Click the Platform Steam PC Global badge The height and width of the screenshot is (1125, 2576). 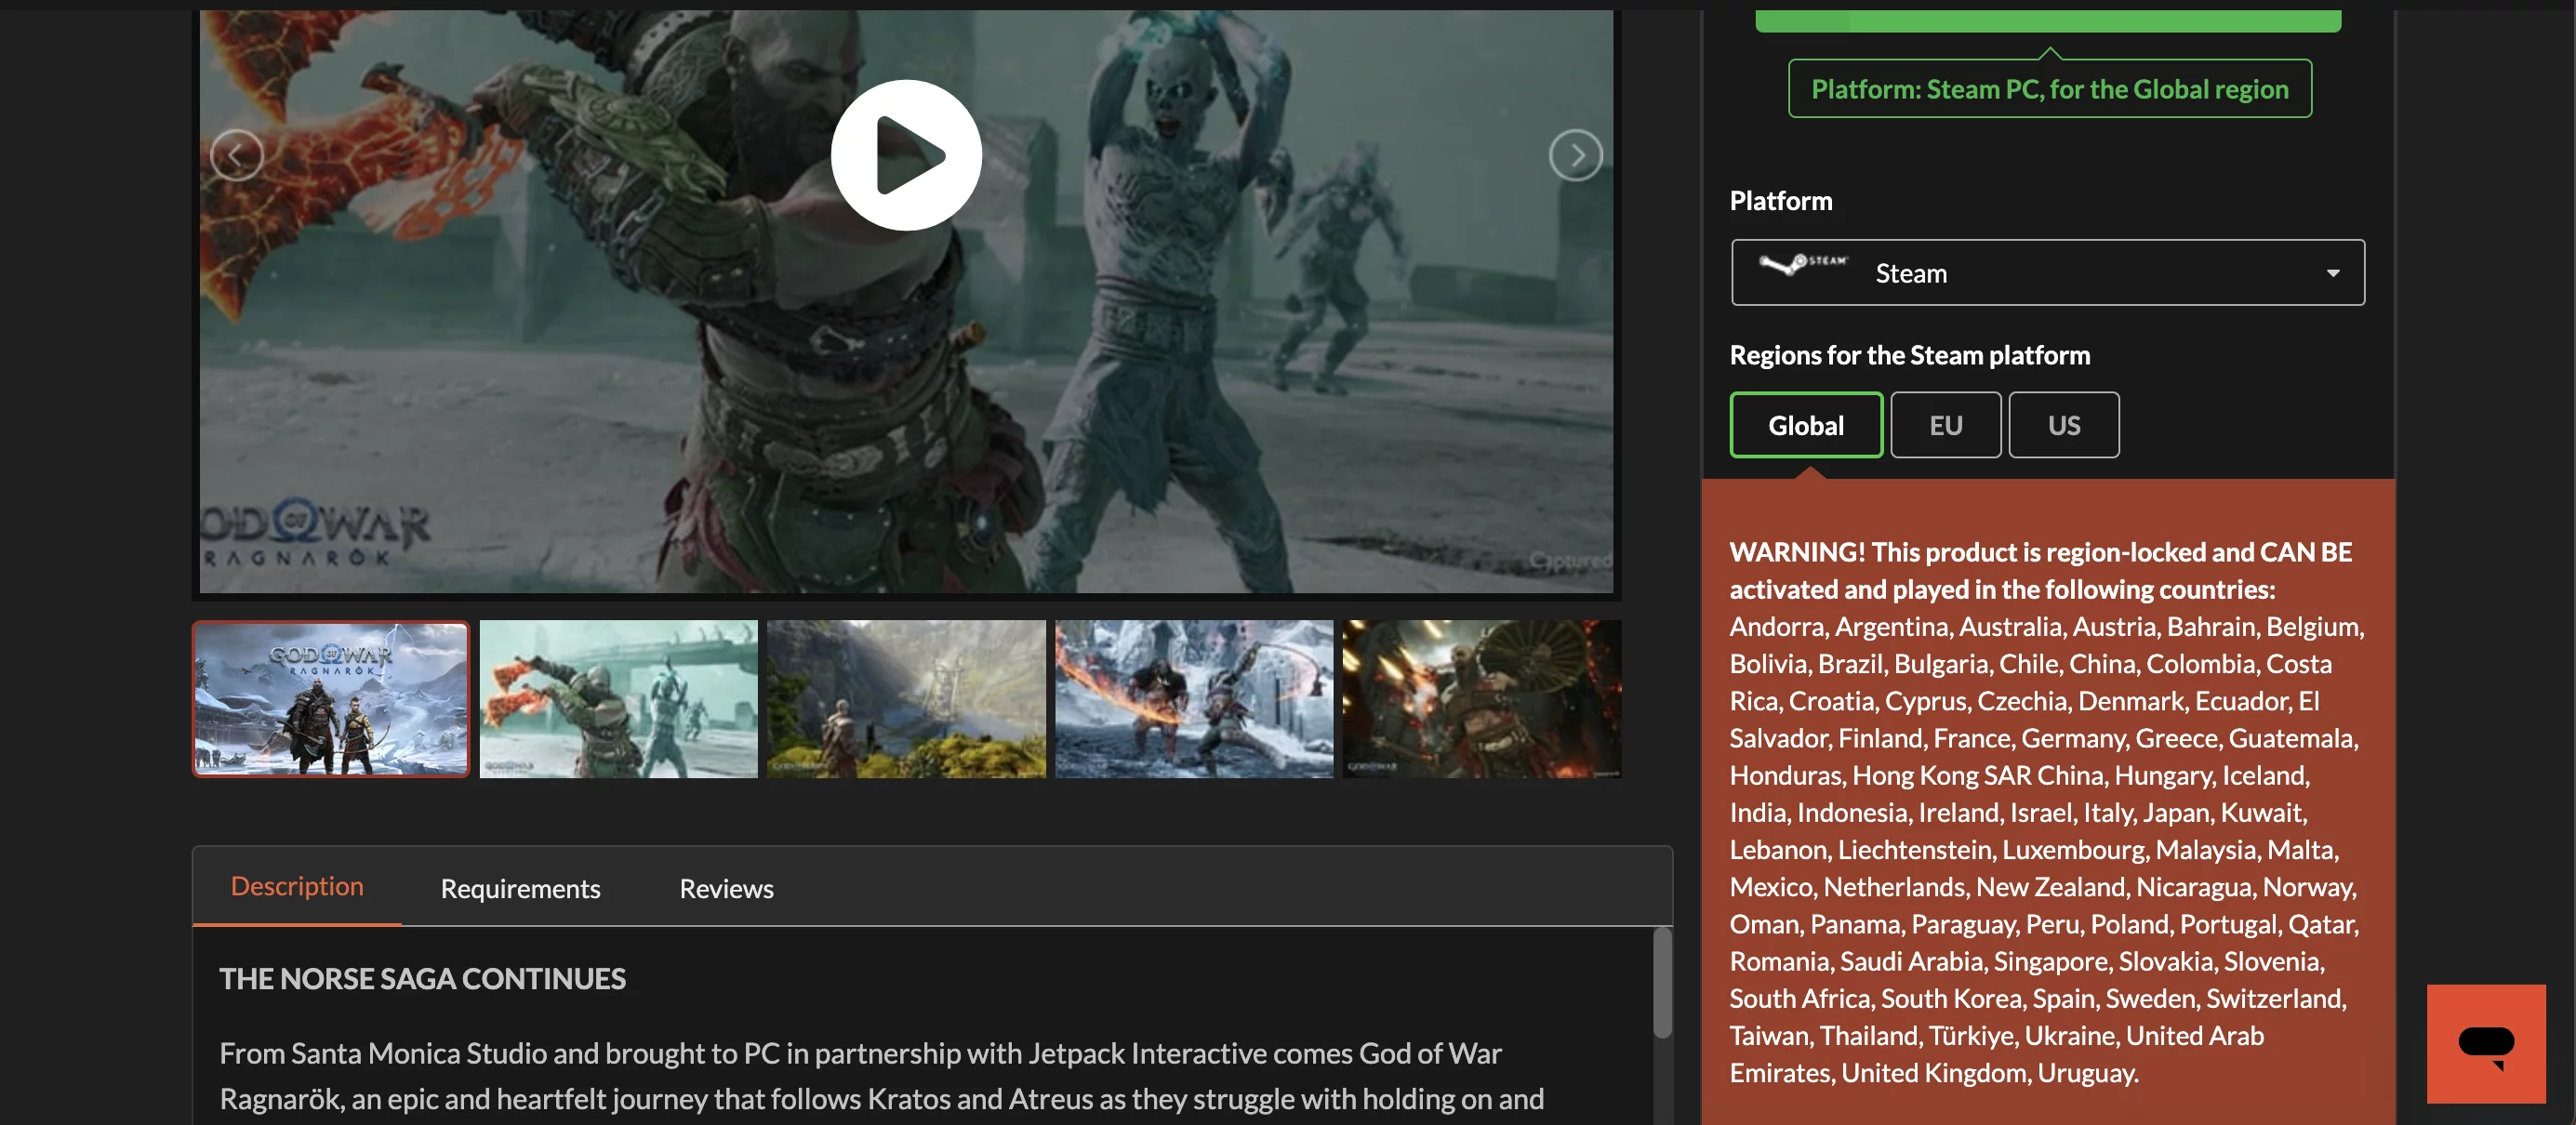pos(2049,89)
